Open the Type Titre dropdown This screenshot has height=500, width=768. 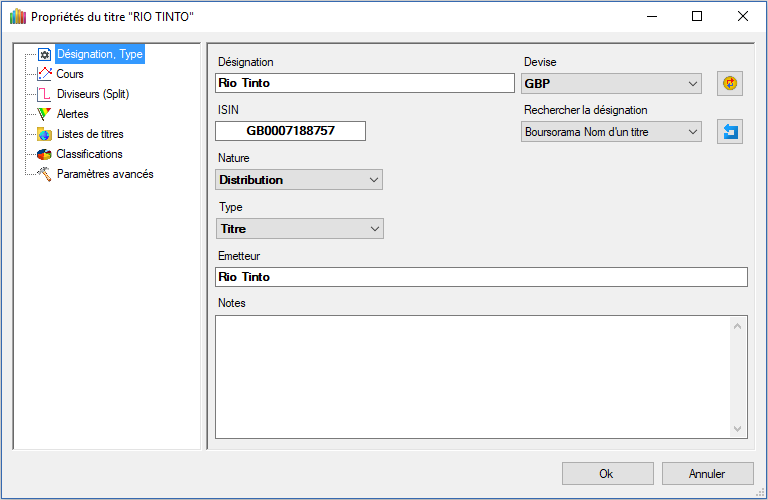(x=300, y=229)
